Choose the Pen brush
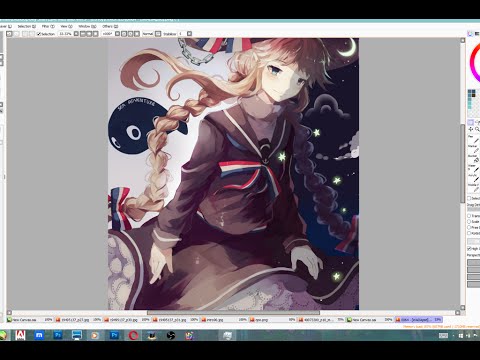 tap(474, 140)
